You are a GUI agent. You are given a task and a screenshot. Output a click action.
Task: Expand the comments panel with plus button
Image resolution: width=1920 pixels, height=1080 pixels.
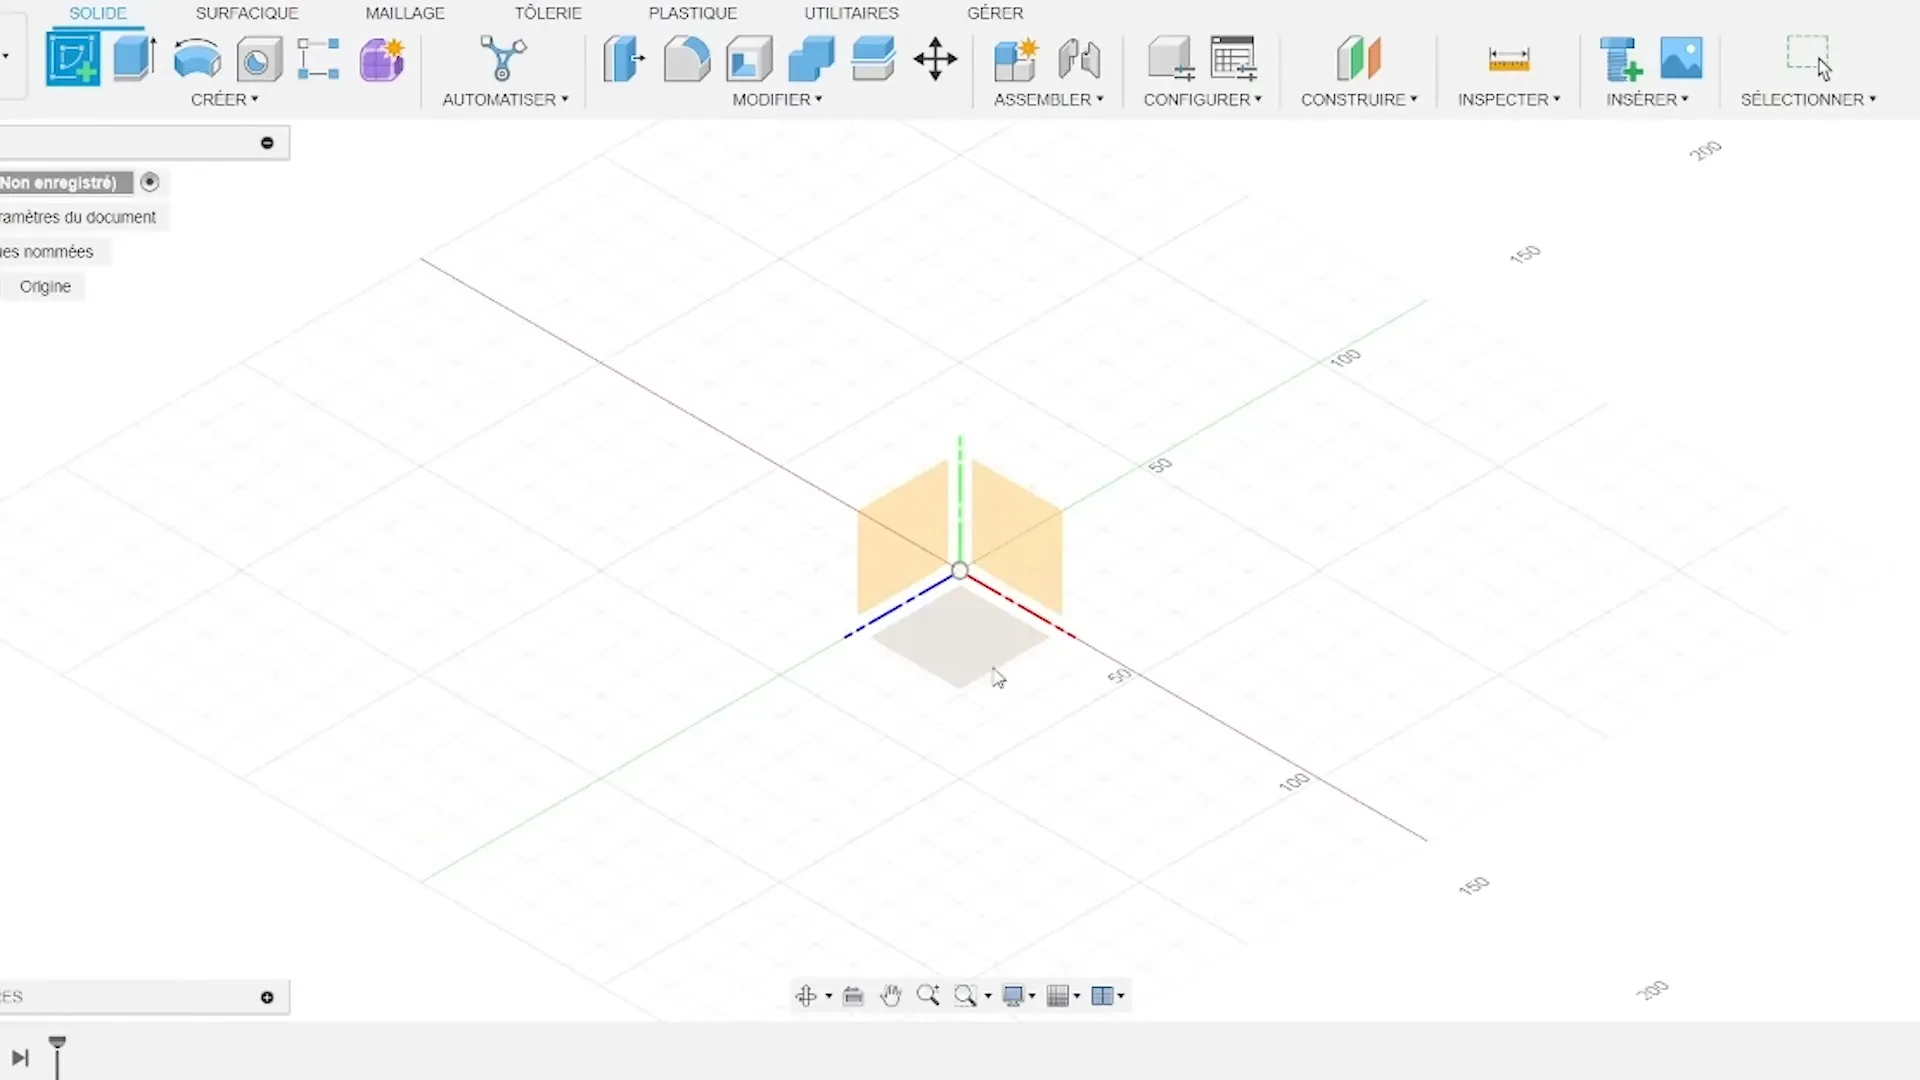(x=267, y=997)
